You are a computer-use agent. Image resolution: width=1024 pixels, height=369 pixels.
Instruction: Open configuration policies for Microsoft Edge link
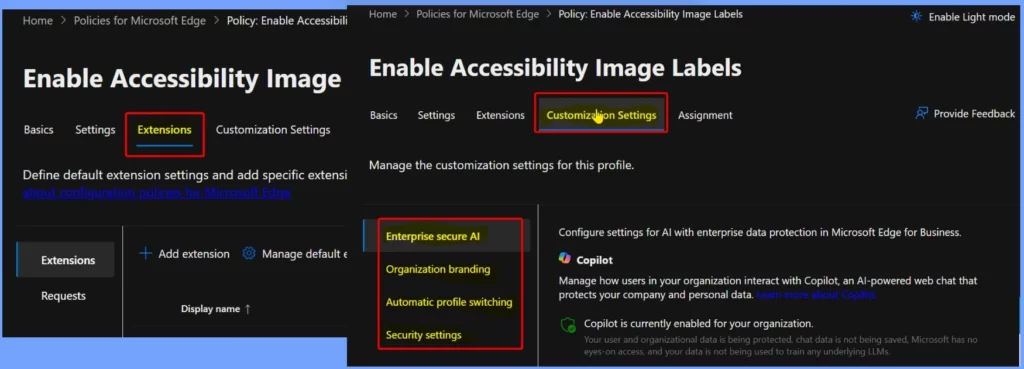[157, 193]
